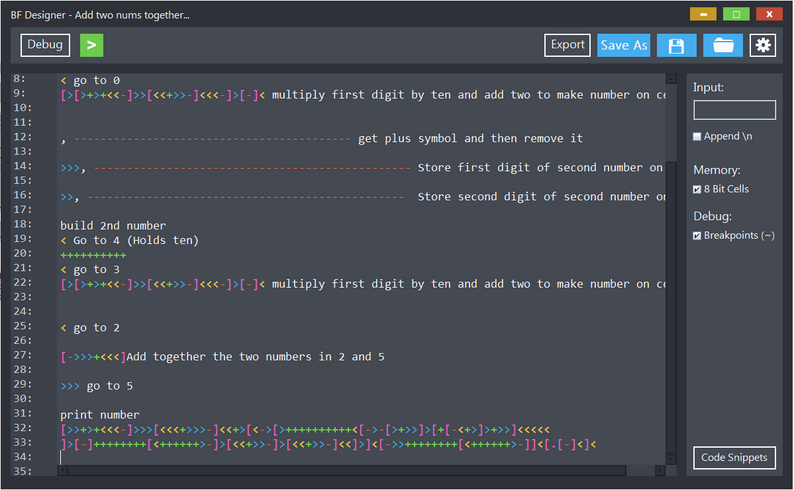Click the Input text field
Viewport: 794px width, 490px height.
pyautogui.click(x=734, y=110)
